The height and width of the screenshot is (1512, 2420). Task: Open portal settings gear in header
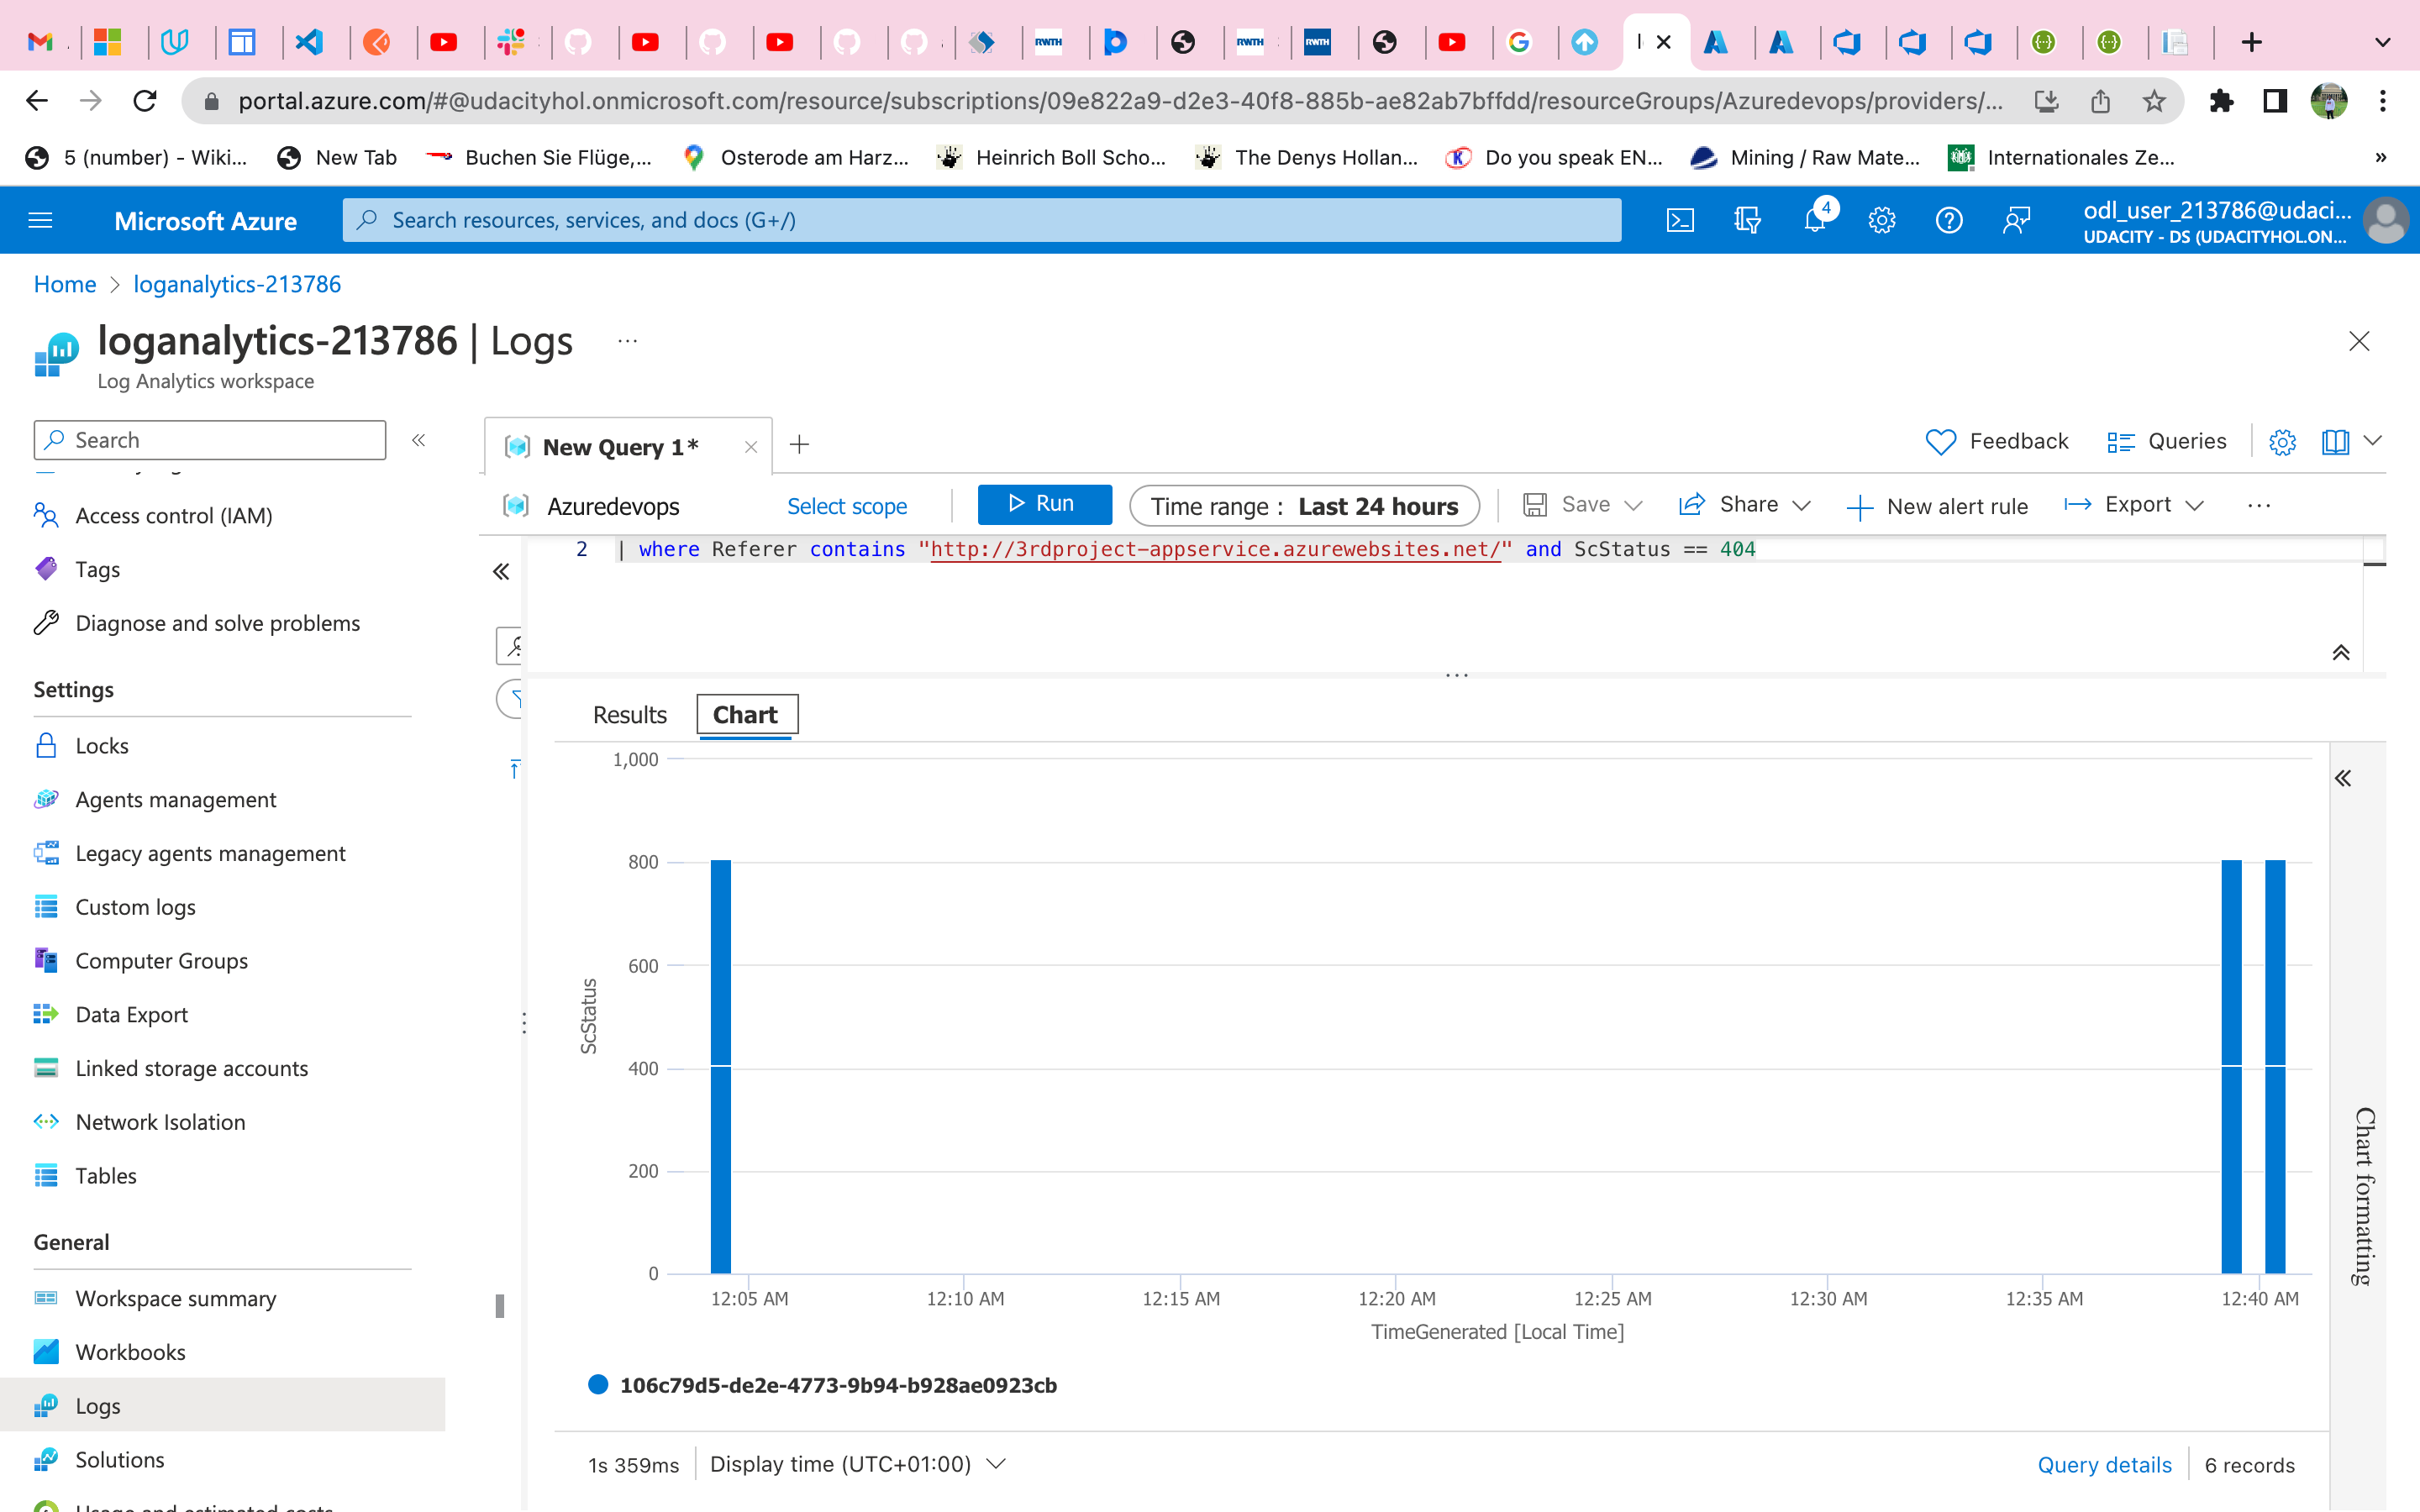[1881, 220]
